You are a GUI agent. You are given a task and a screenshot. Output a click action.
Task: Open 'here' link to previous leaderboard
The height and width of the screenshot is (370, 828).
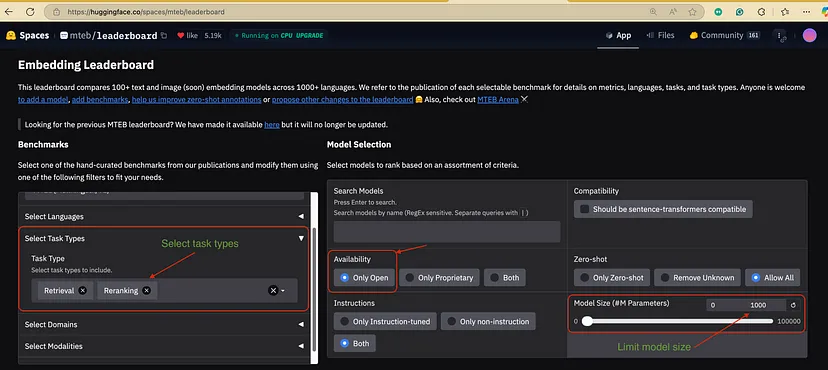pos(272,125)
